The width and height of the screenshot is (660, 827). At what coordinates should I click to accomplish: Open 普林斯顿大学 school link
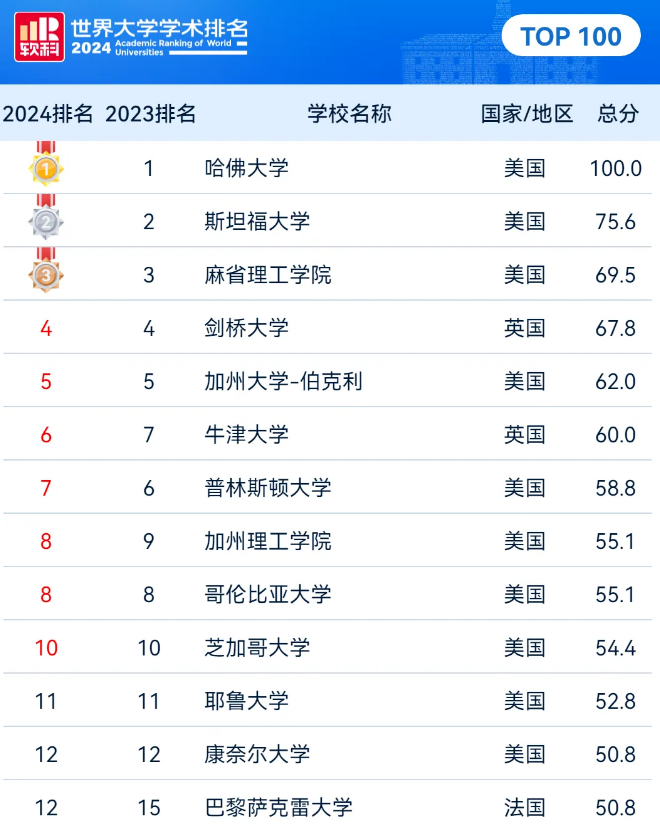(x=268, y=488)
